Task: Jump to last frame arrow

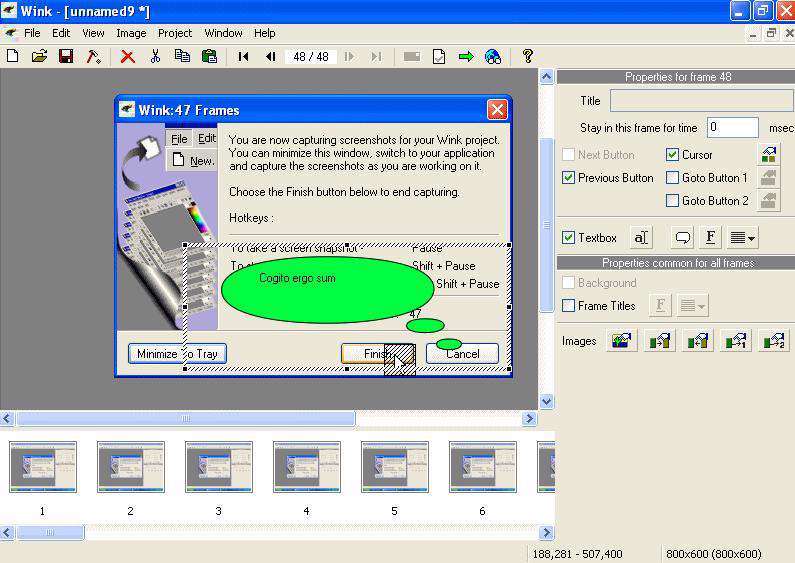Action: [x=376, y=56]
